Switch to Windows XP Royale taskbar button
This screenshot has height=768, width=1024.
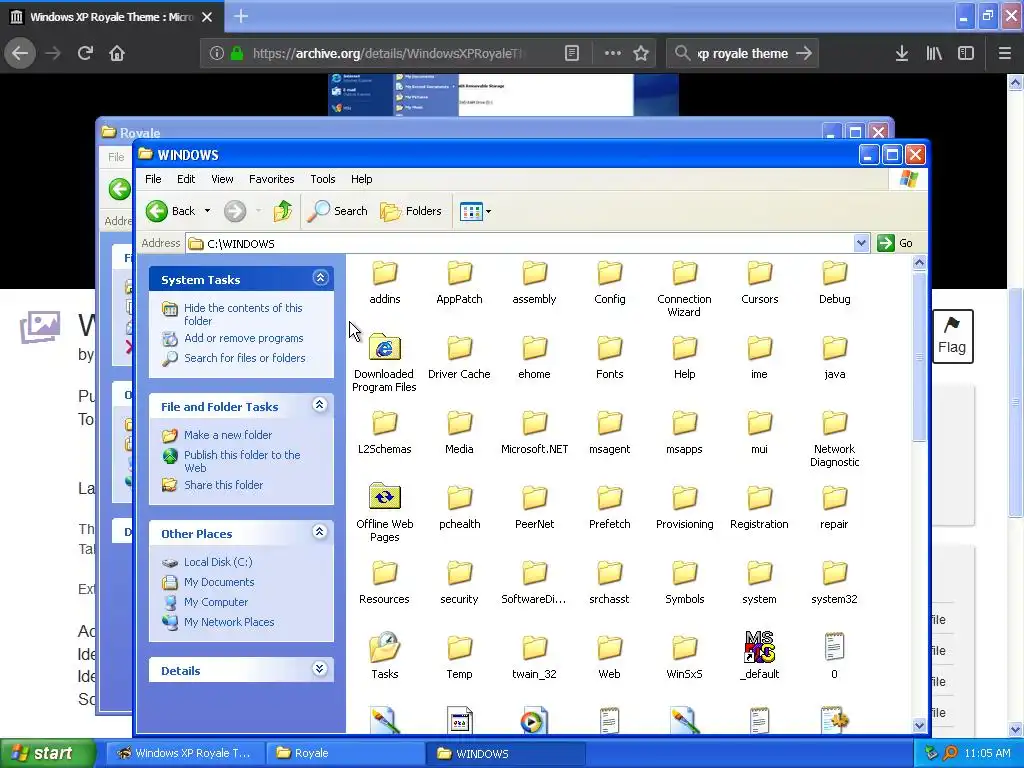click(x=185, y=754)
